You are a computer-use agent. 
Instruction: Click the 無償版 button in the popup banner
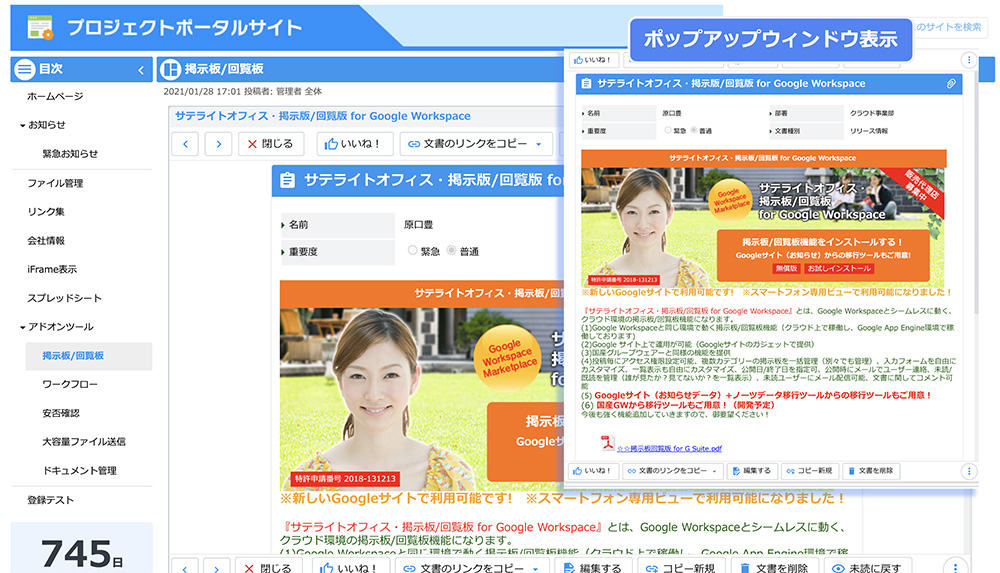point(786,269)
